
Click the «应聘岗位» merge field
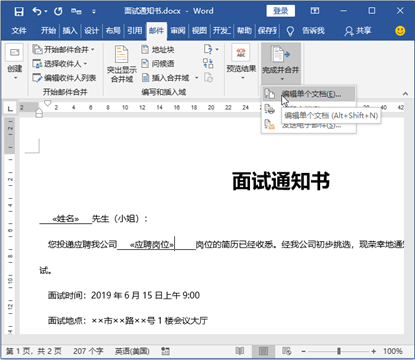click(152, 245)
